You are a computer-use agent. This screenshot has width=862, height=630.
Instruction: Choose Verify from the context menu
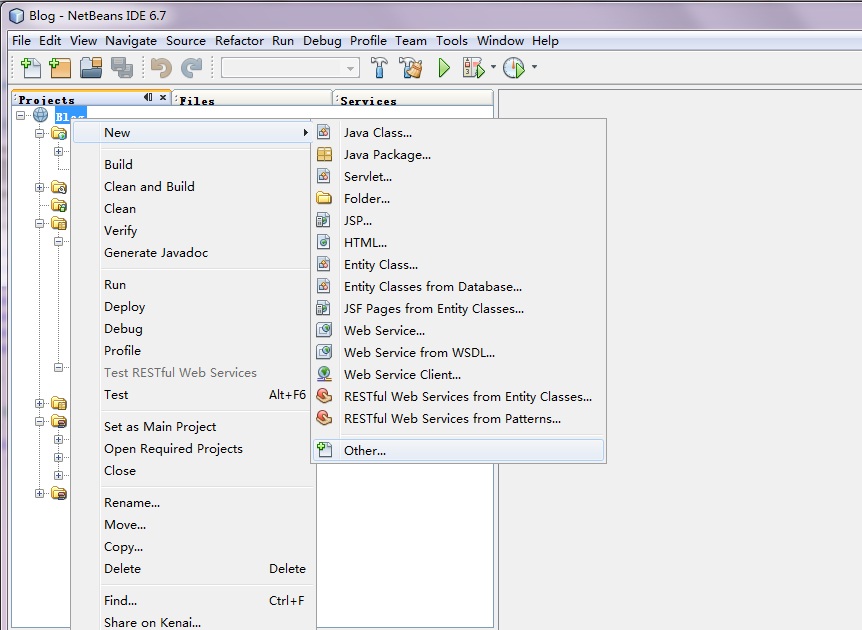click(120, 231)
